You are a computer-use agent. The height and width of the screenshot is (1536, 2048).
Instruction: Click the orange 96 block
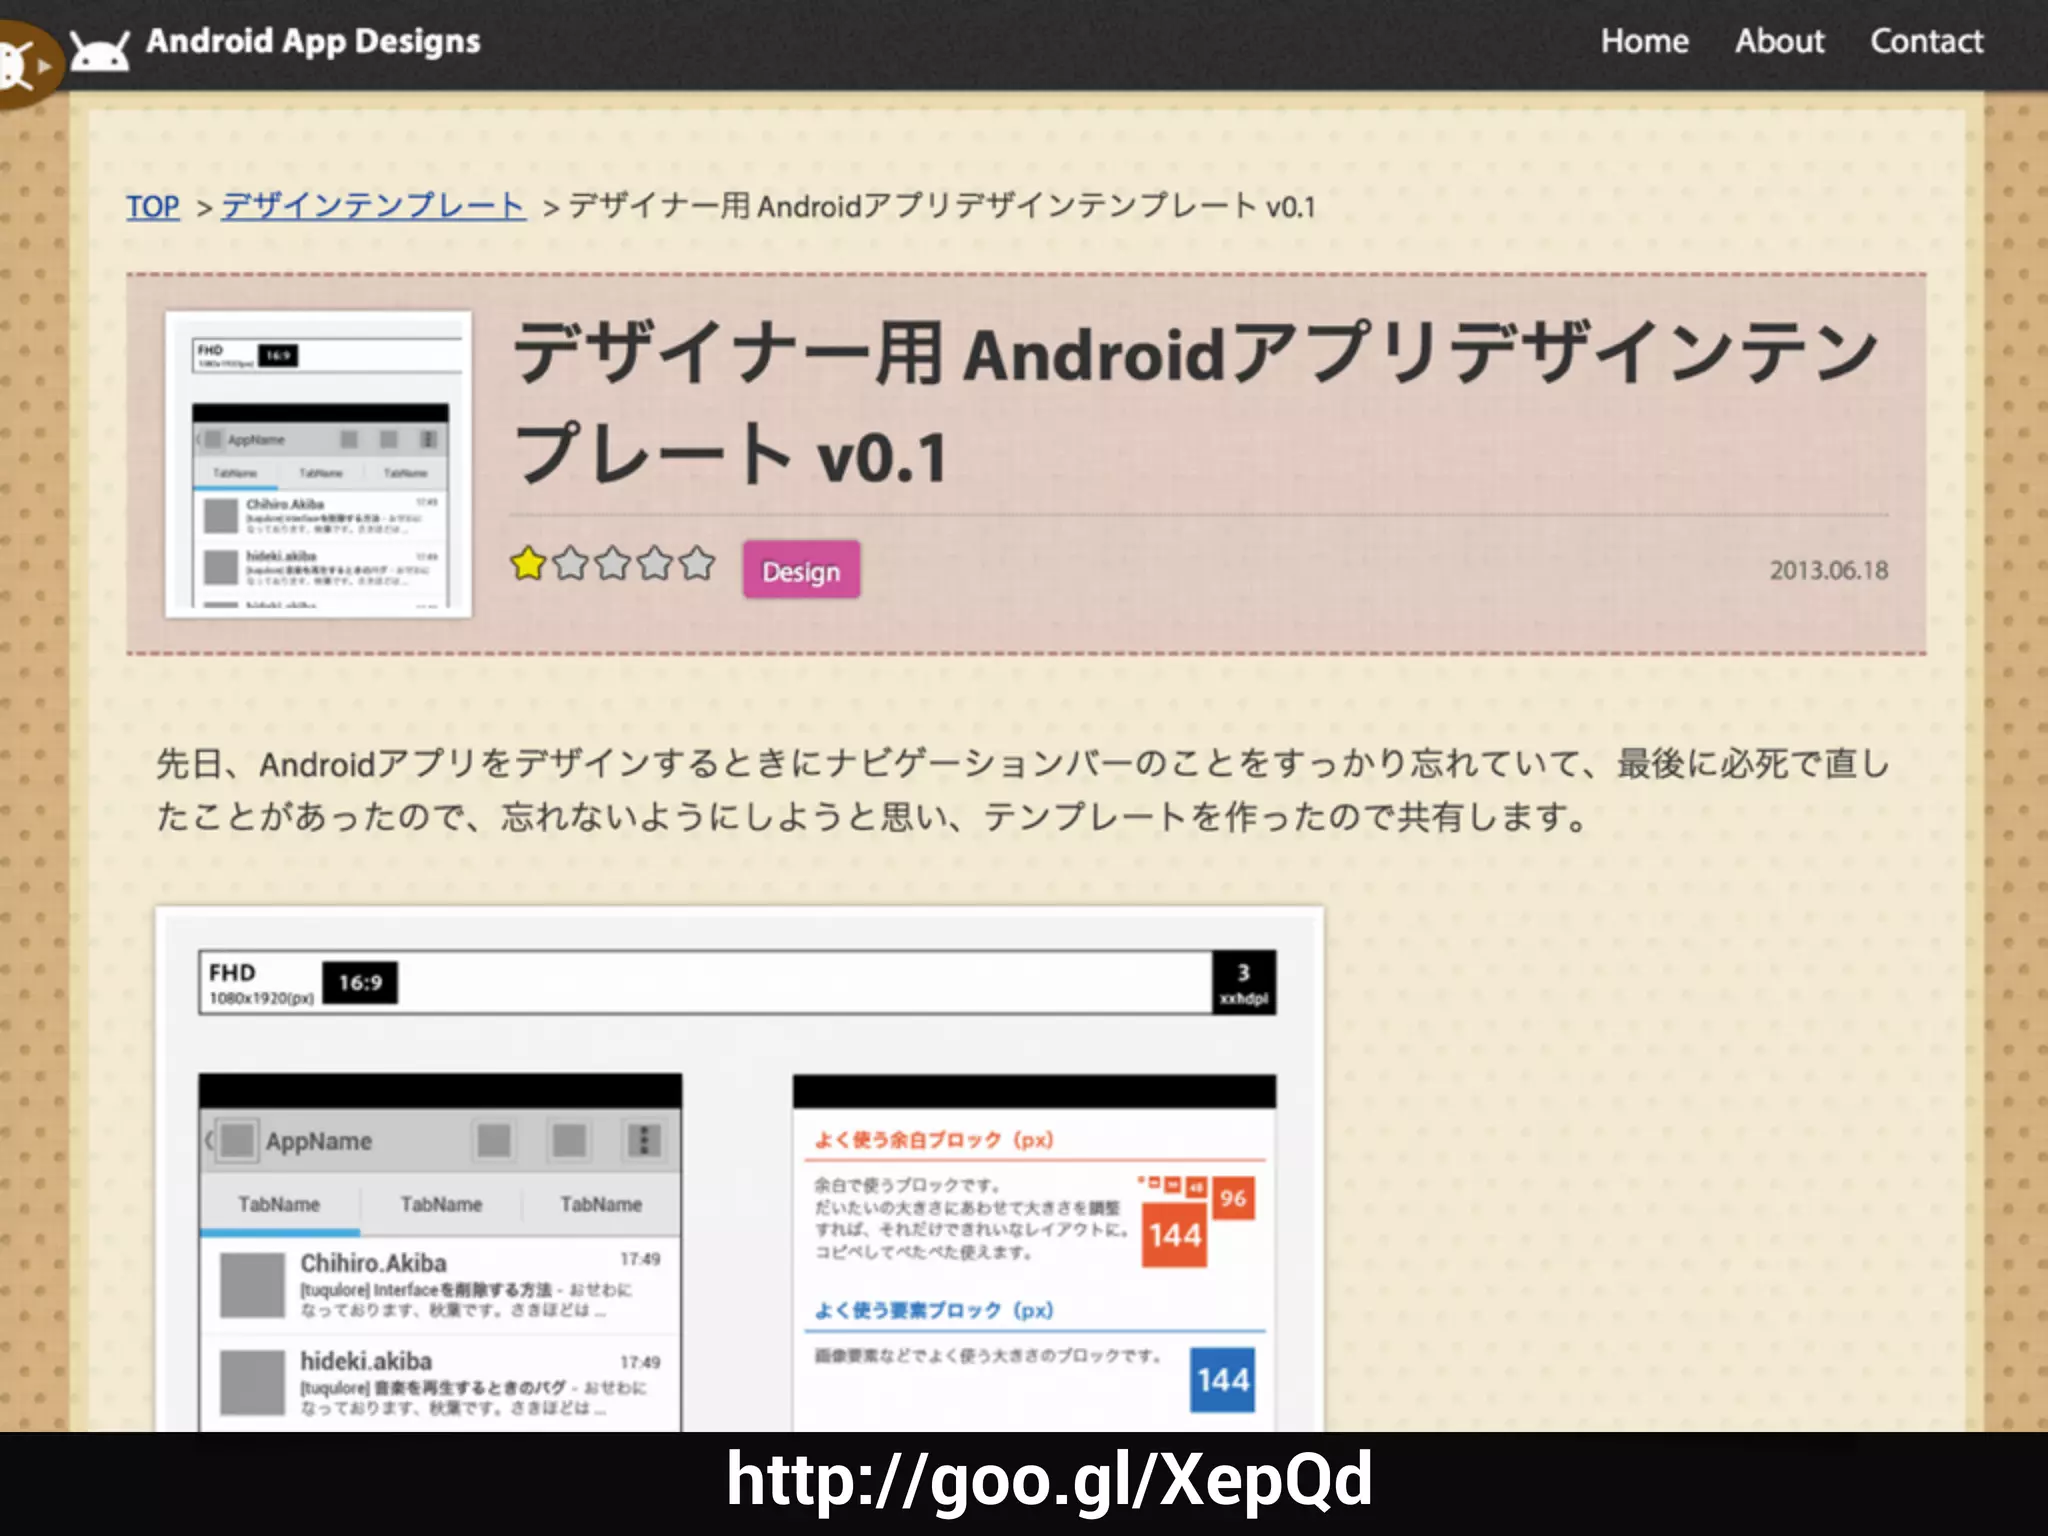click(x=1233, y=1198)
